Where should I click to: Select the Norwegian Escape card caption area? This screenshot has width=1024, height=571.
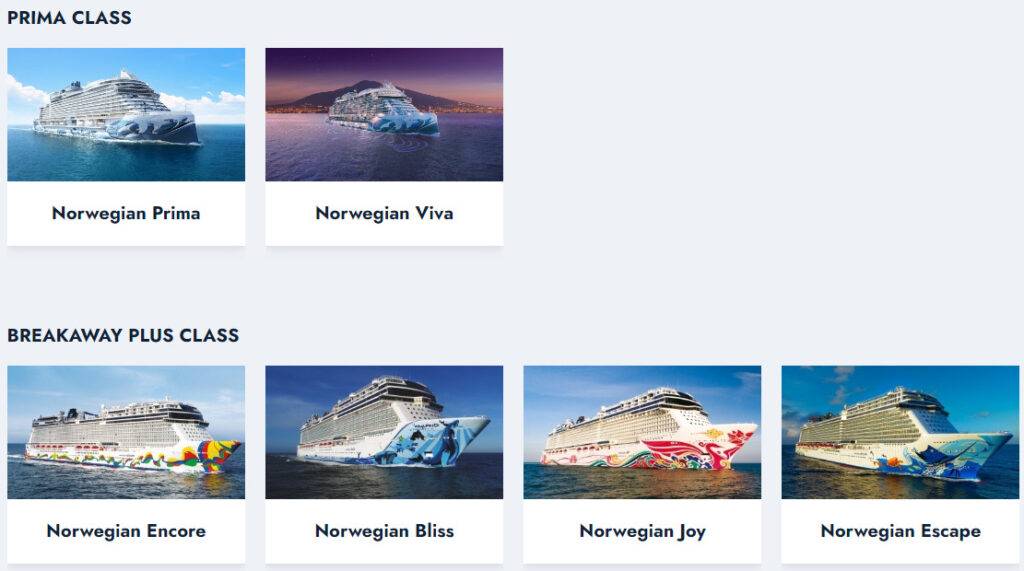click(x=900, y=531)
